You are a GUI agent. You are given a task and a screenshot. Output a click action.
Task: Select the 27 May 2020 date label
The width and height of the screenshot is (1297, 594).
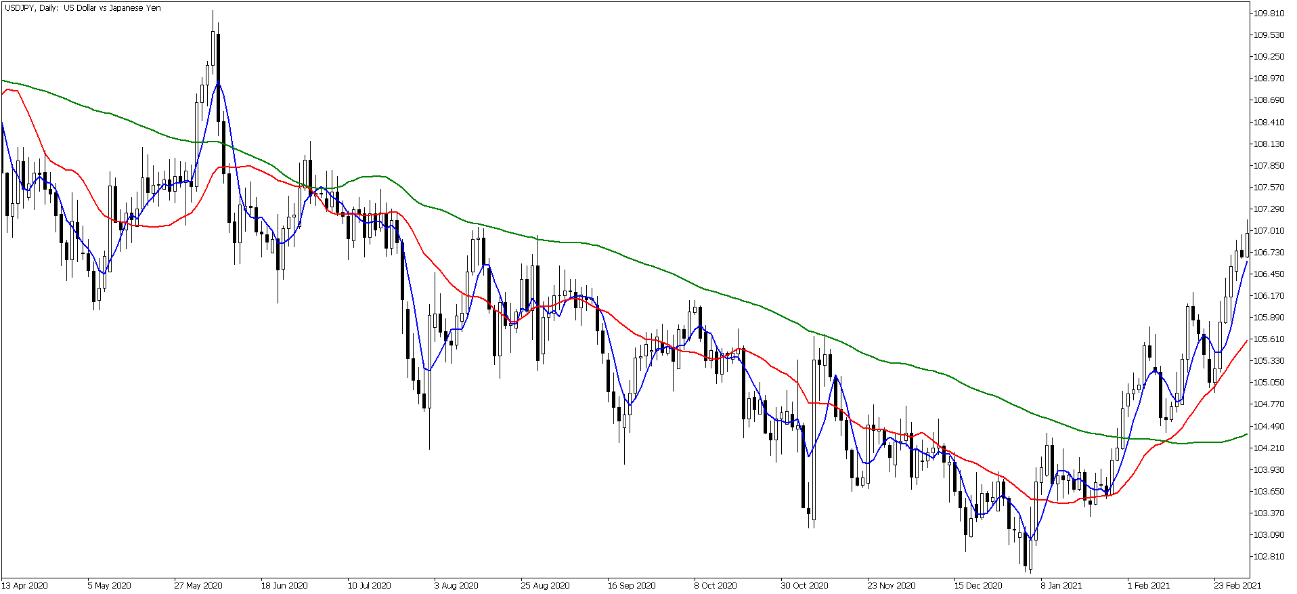(197, 584)
